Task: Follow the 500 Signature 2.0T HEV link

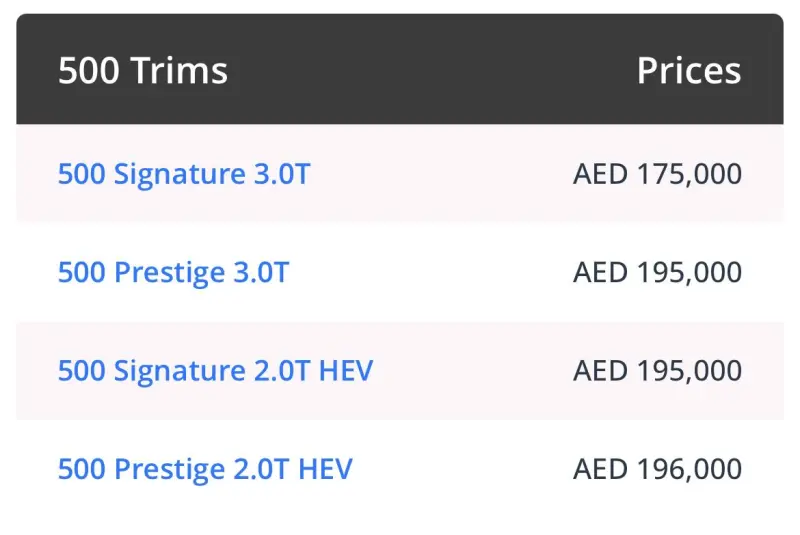Action: (214, 371)
